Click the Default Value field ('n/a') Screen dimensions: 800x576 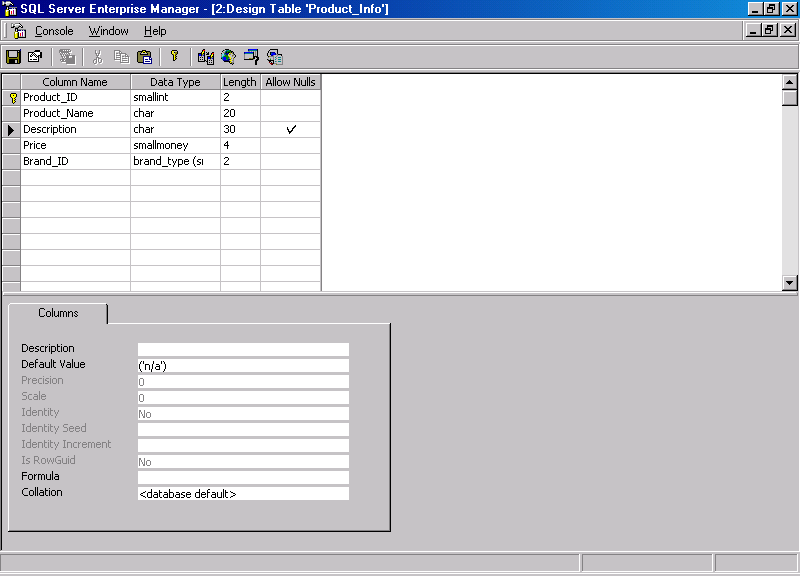243,365
